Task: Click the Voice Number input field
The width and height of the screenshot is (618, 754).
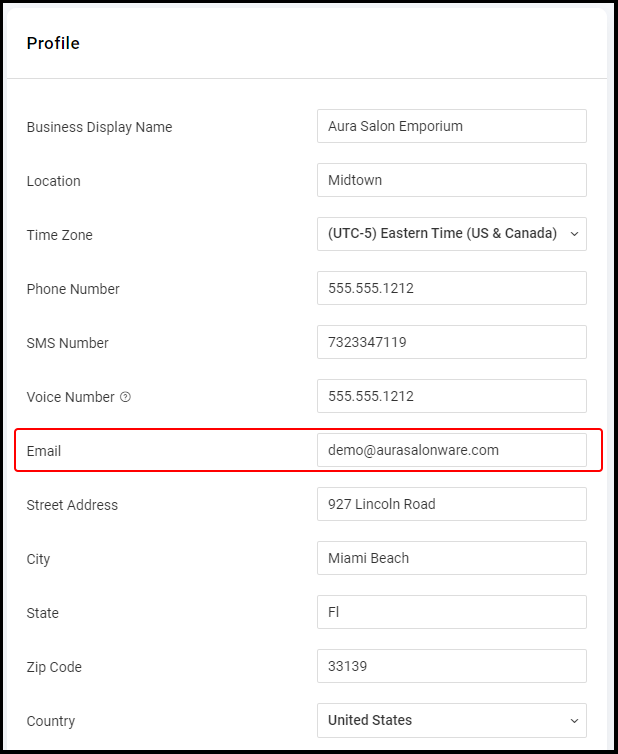Action: click(x=452, y=396)
